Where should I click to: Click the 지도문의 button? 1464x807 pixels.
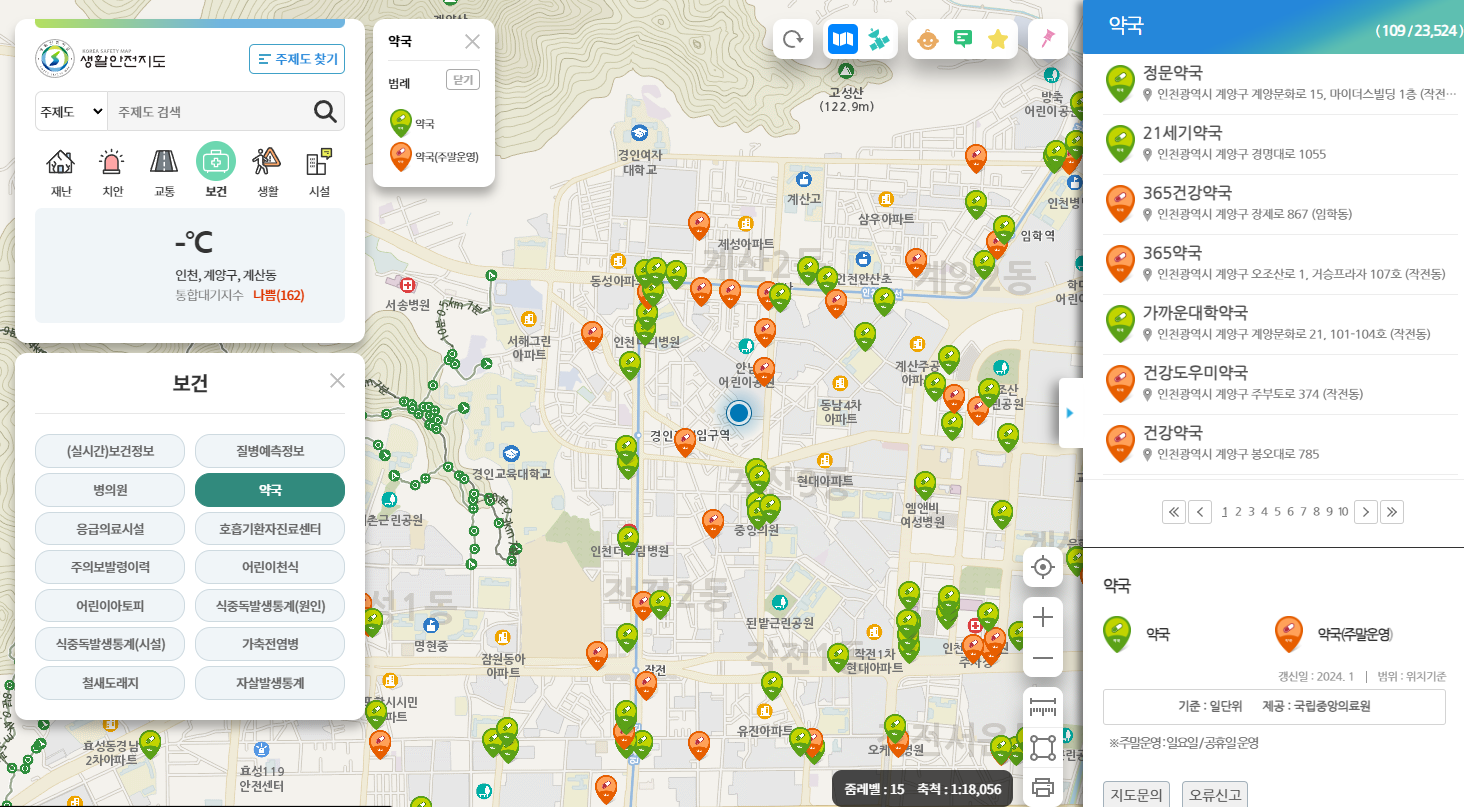(1137, 795)
